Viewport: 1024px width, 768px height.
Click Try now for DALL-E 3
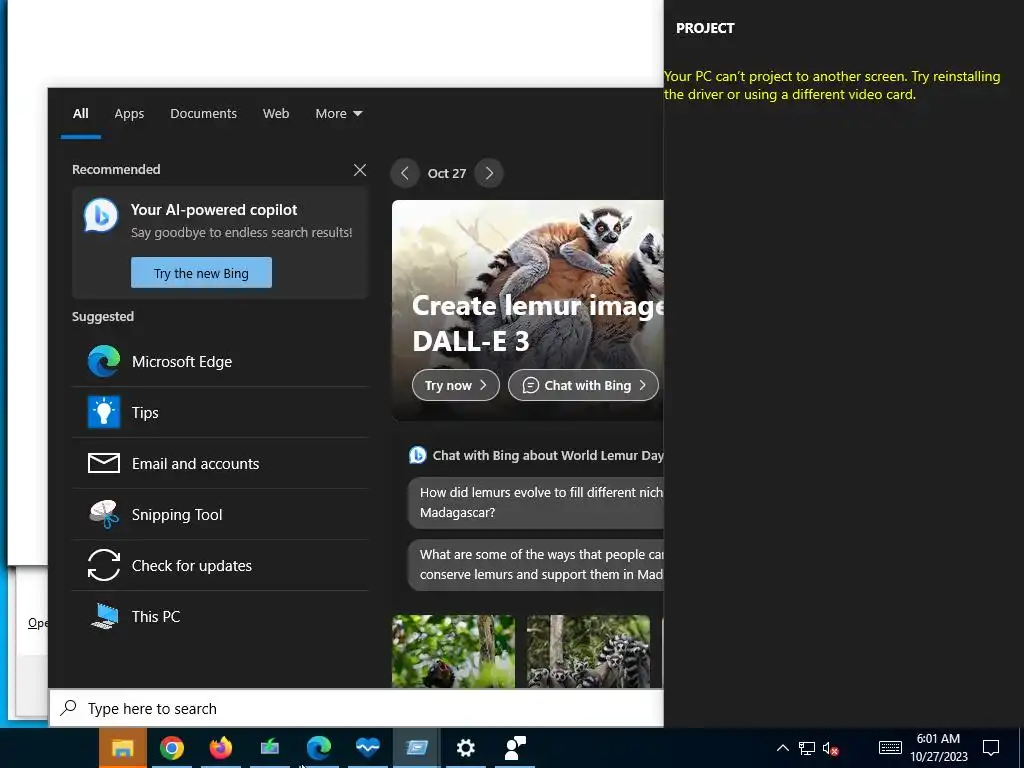pos(455,385)
